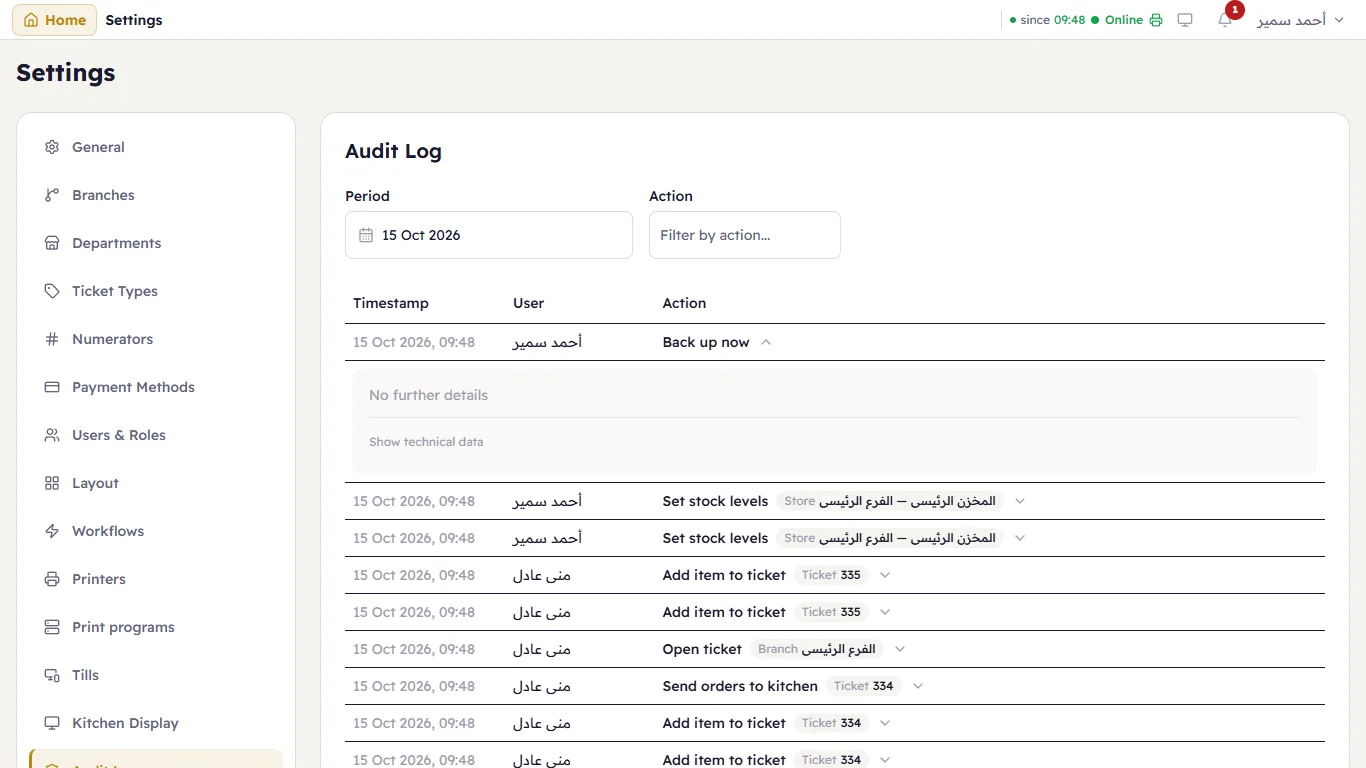Click the Departments store icon
Image resolution: width=1366 pixels, height=768 pixels.
(52, 243)
